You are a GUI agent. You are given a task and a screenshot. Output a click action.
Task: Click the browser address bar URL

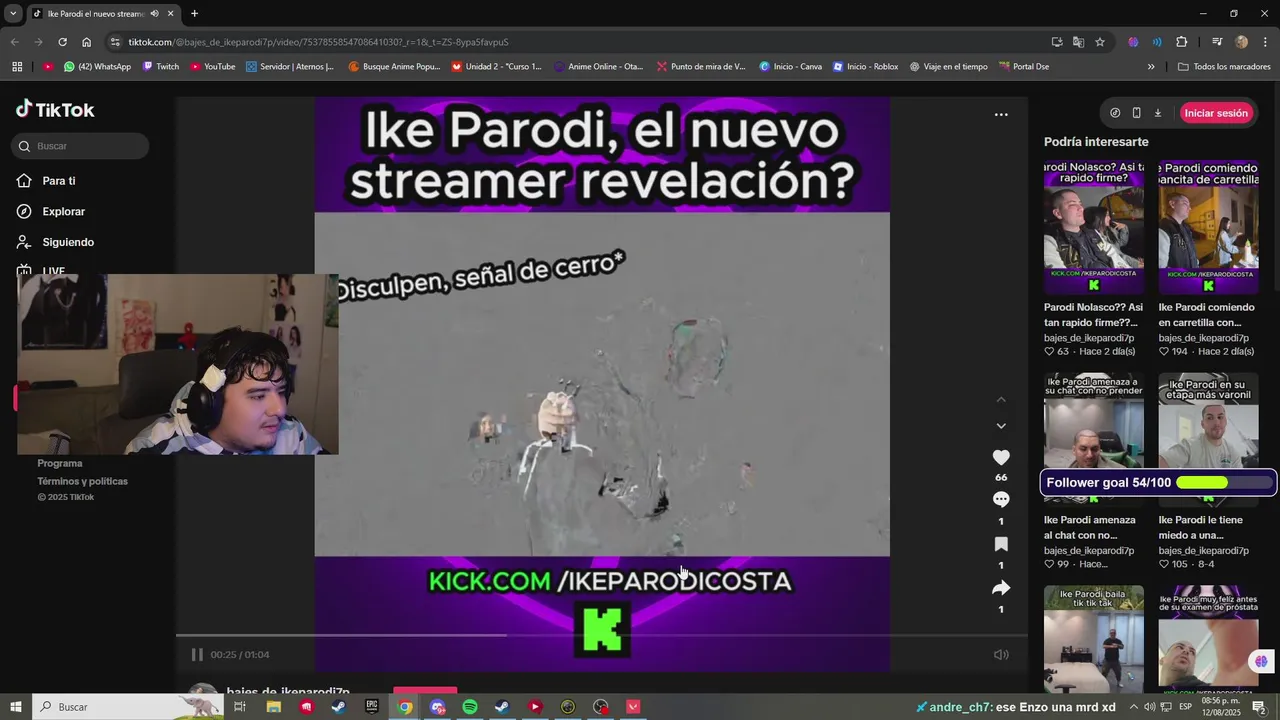pos(318,42)
